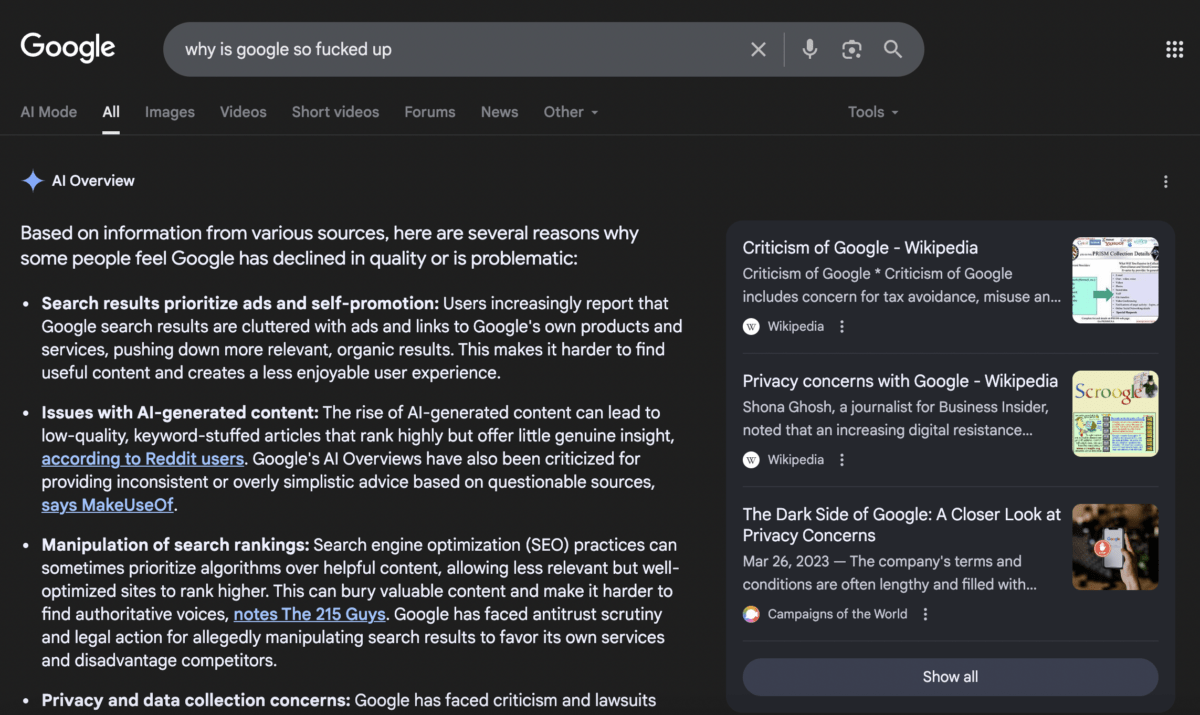Open AI Overview three-dot options menu

point(1165,181)
